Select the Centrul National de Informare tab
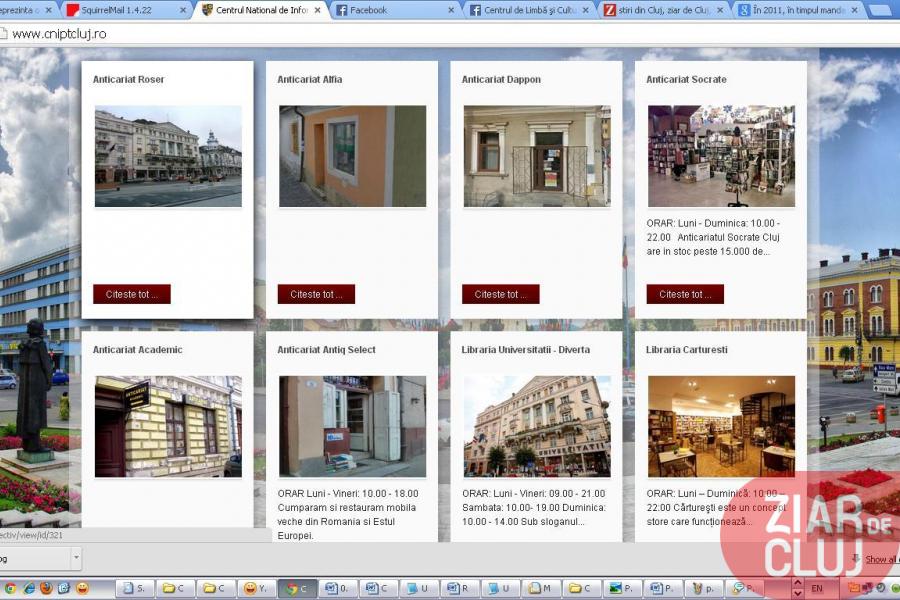This screenshot has width=900, height=600. pyautogui.click(x=261, y=10)
